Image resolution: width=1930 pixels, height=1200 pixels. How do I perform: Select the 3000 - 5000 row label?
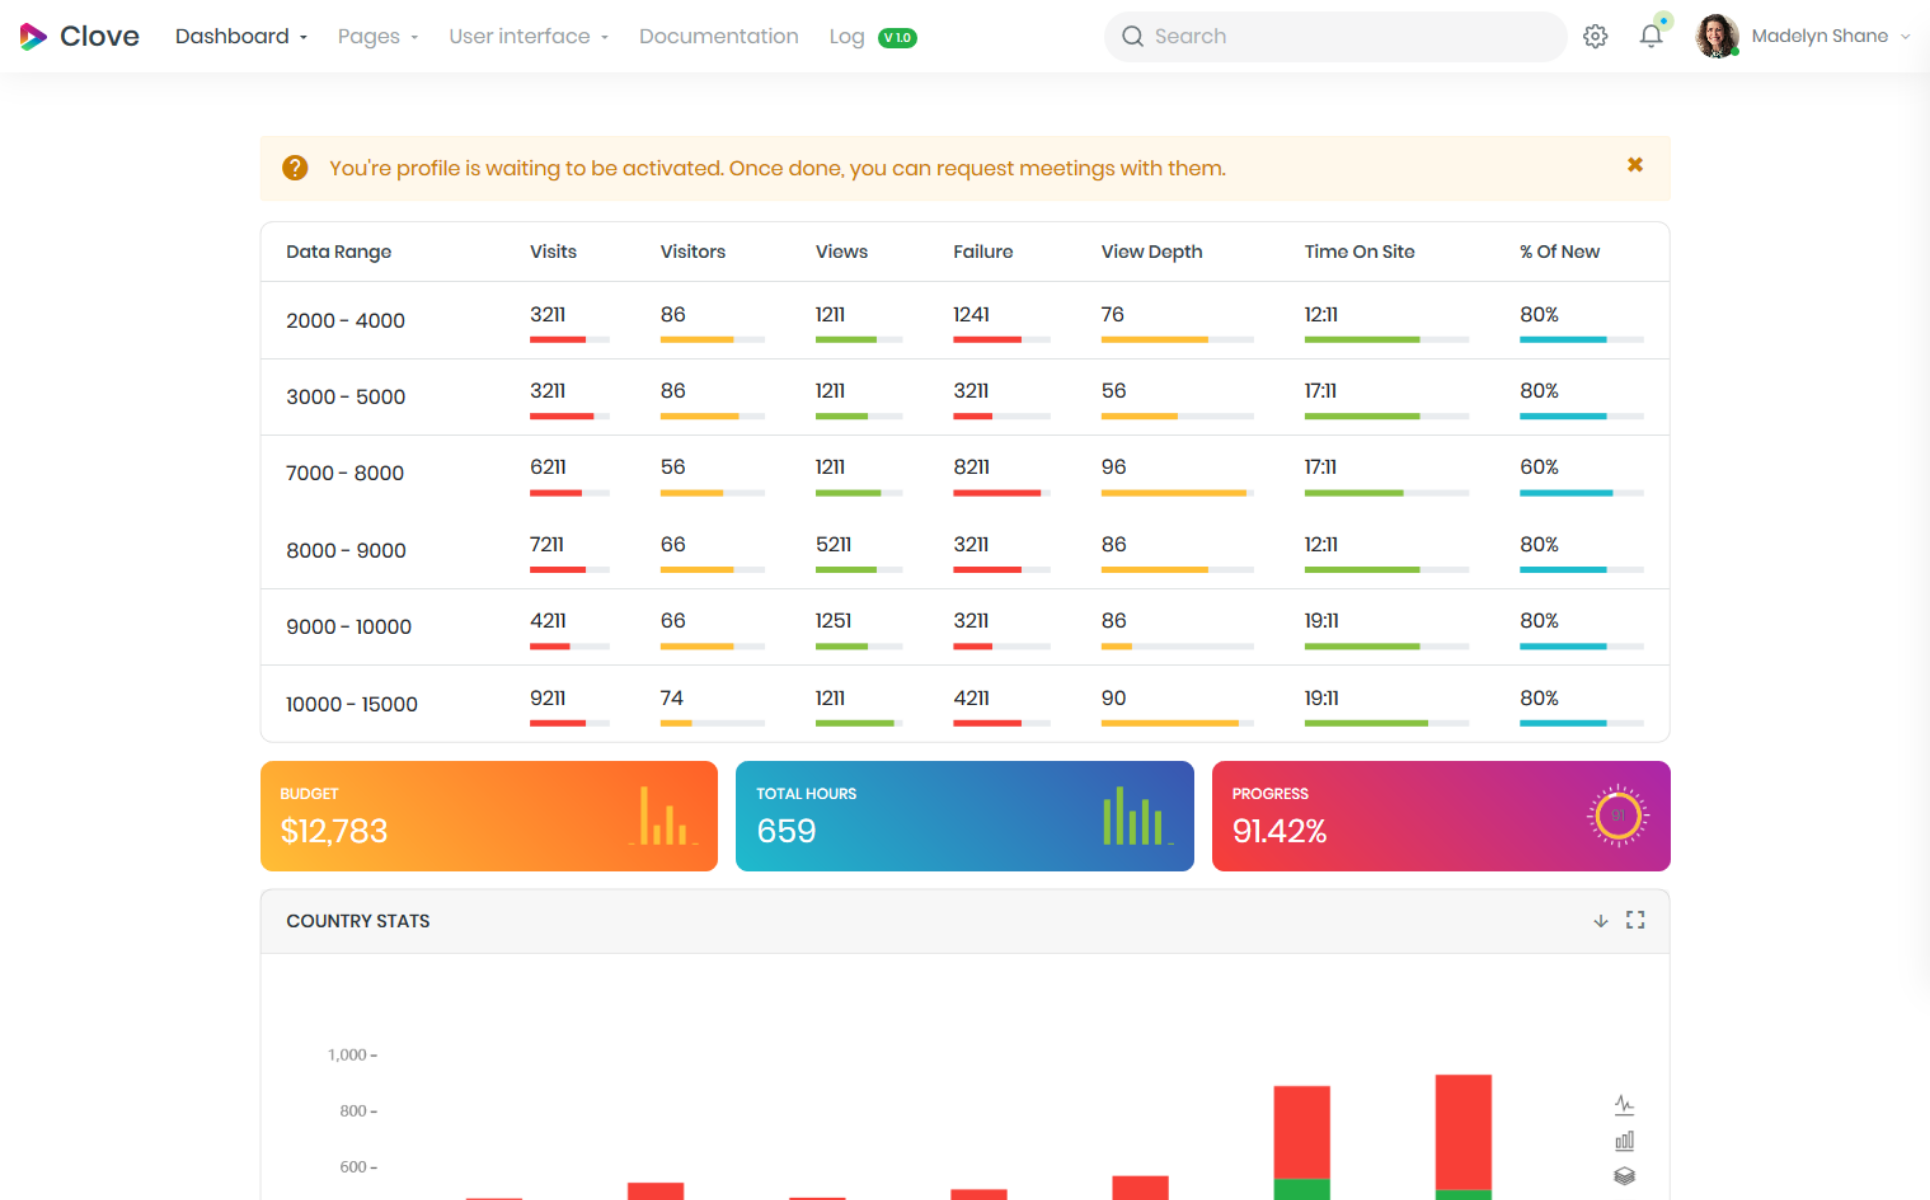(346, 397)
